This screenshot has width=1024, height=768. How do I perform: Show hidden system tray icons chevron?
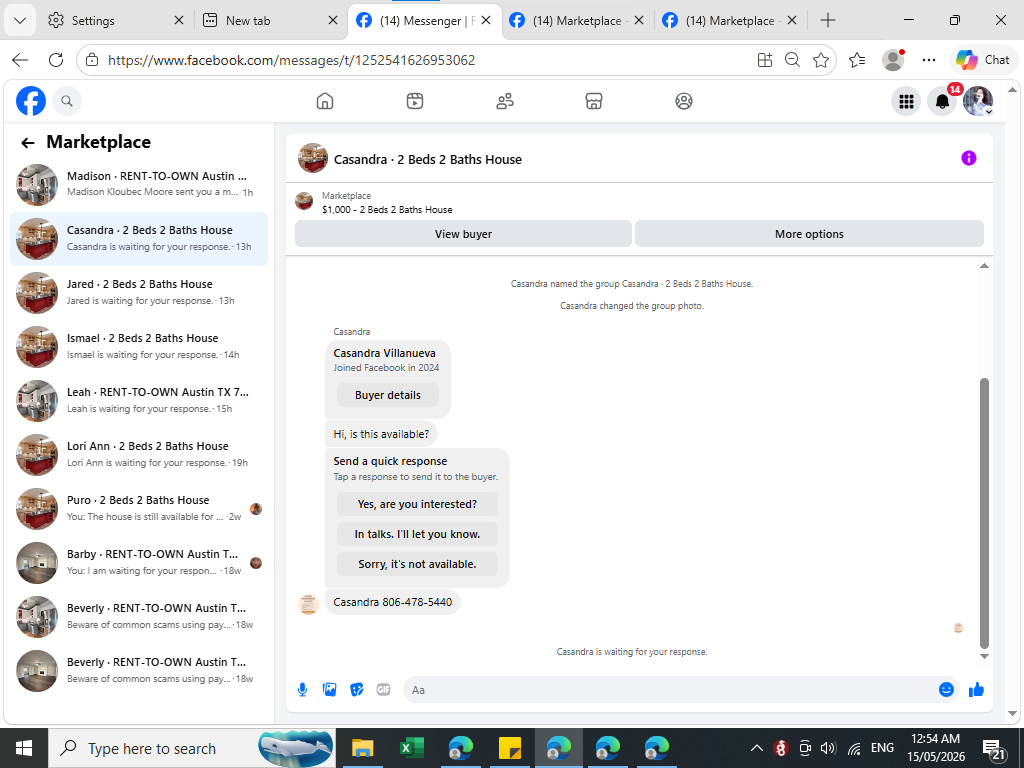pos(756,748)
